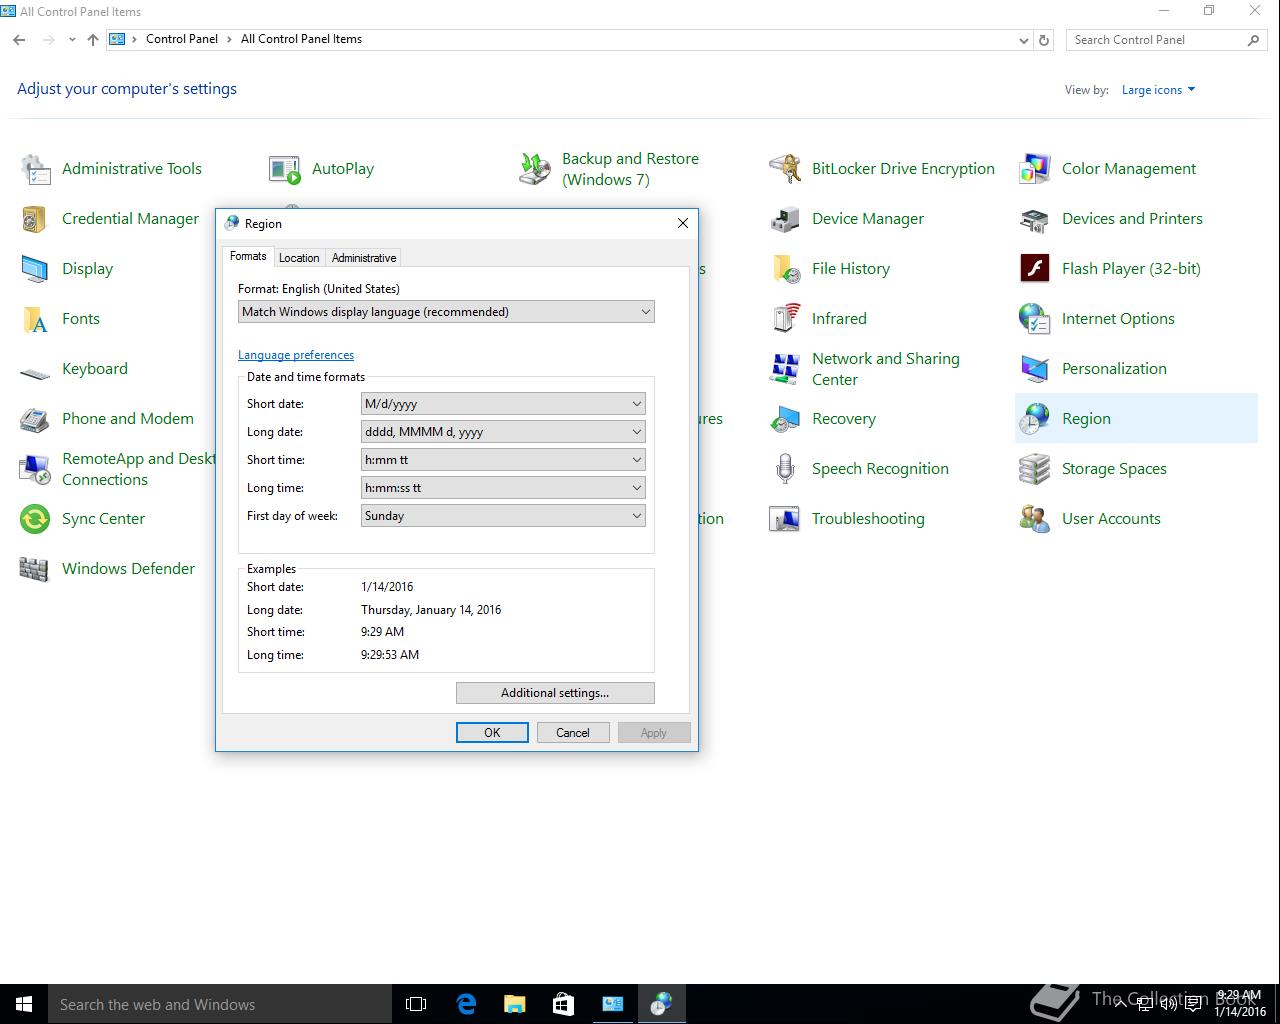This screenshot has height=1024, width=1280.
Task: Open User Accounts icon
Action: coord(1035,519)
